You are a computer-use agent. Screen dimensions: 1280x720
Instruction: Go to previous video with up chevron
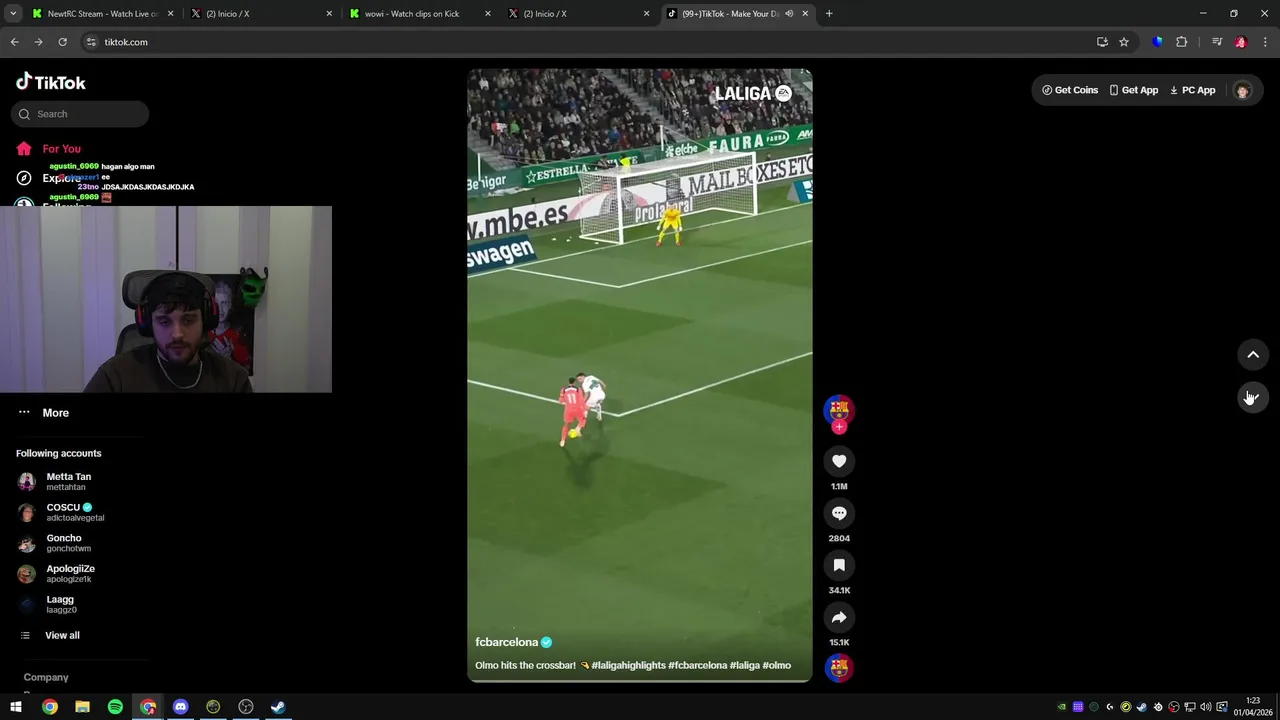1253,354
